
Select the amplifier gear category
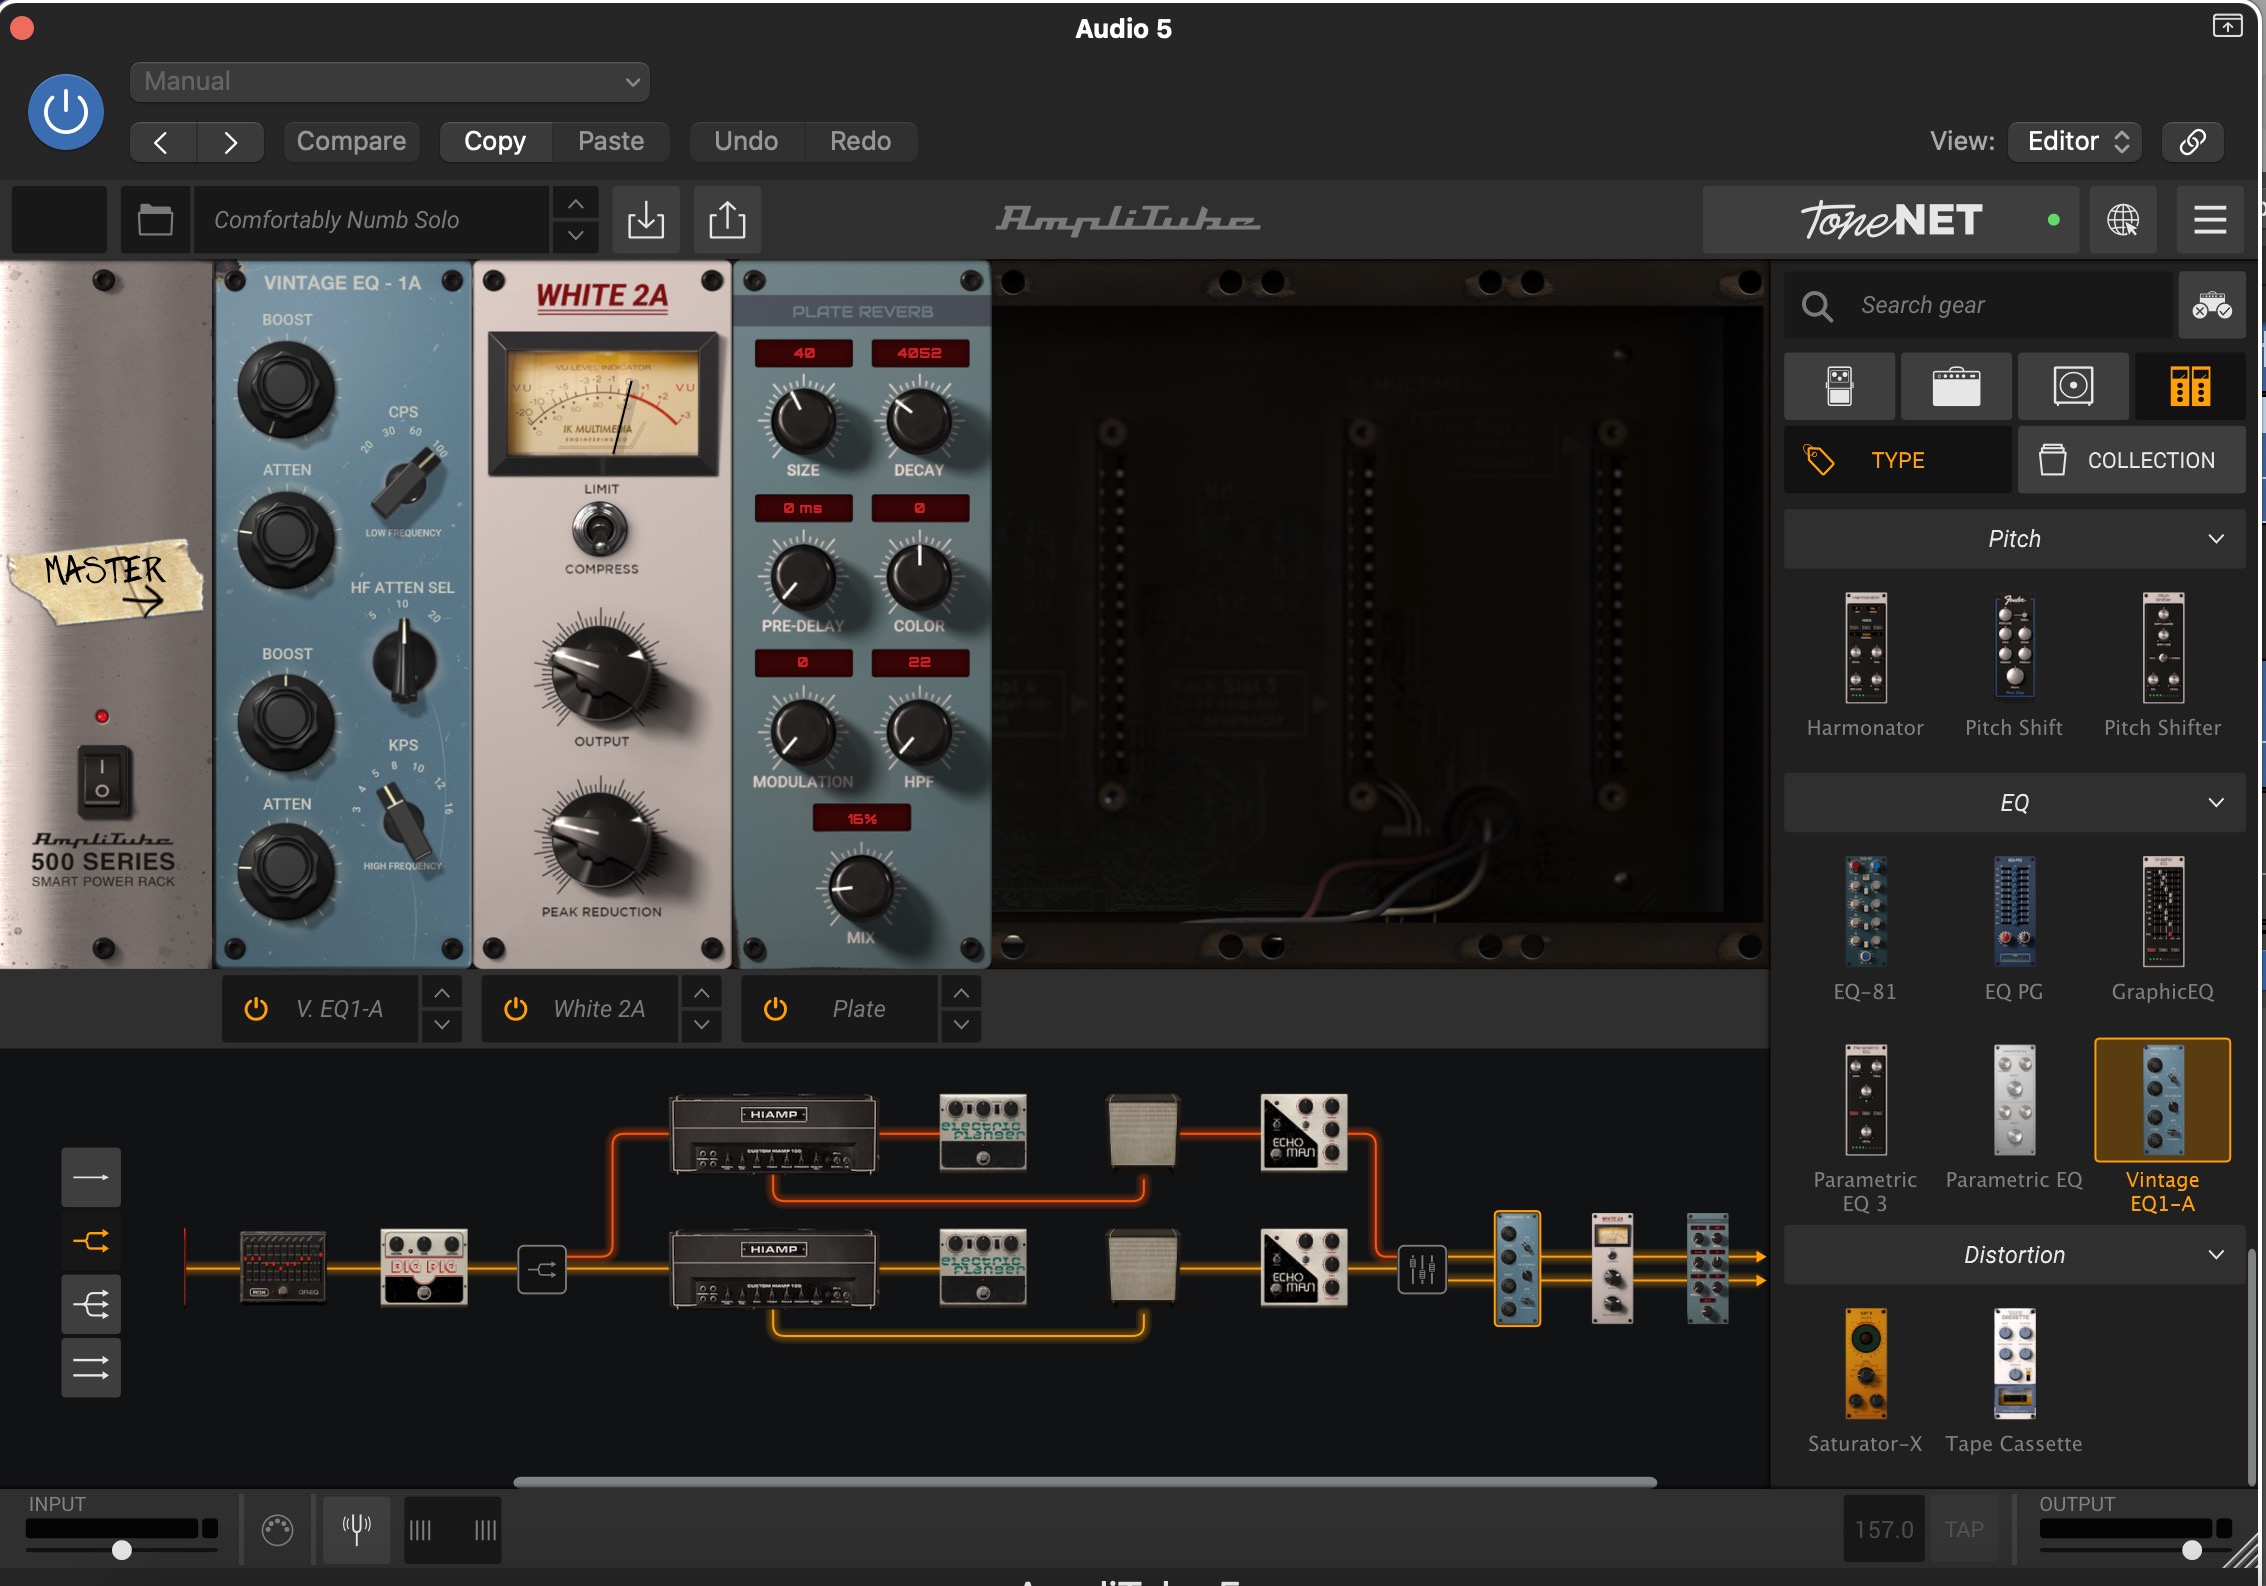[1956, 386]
